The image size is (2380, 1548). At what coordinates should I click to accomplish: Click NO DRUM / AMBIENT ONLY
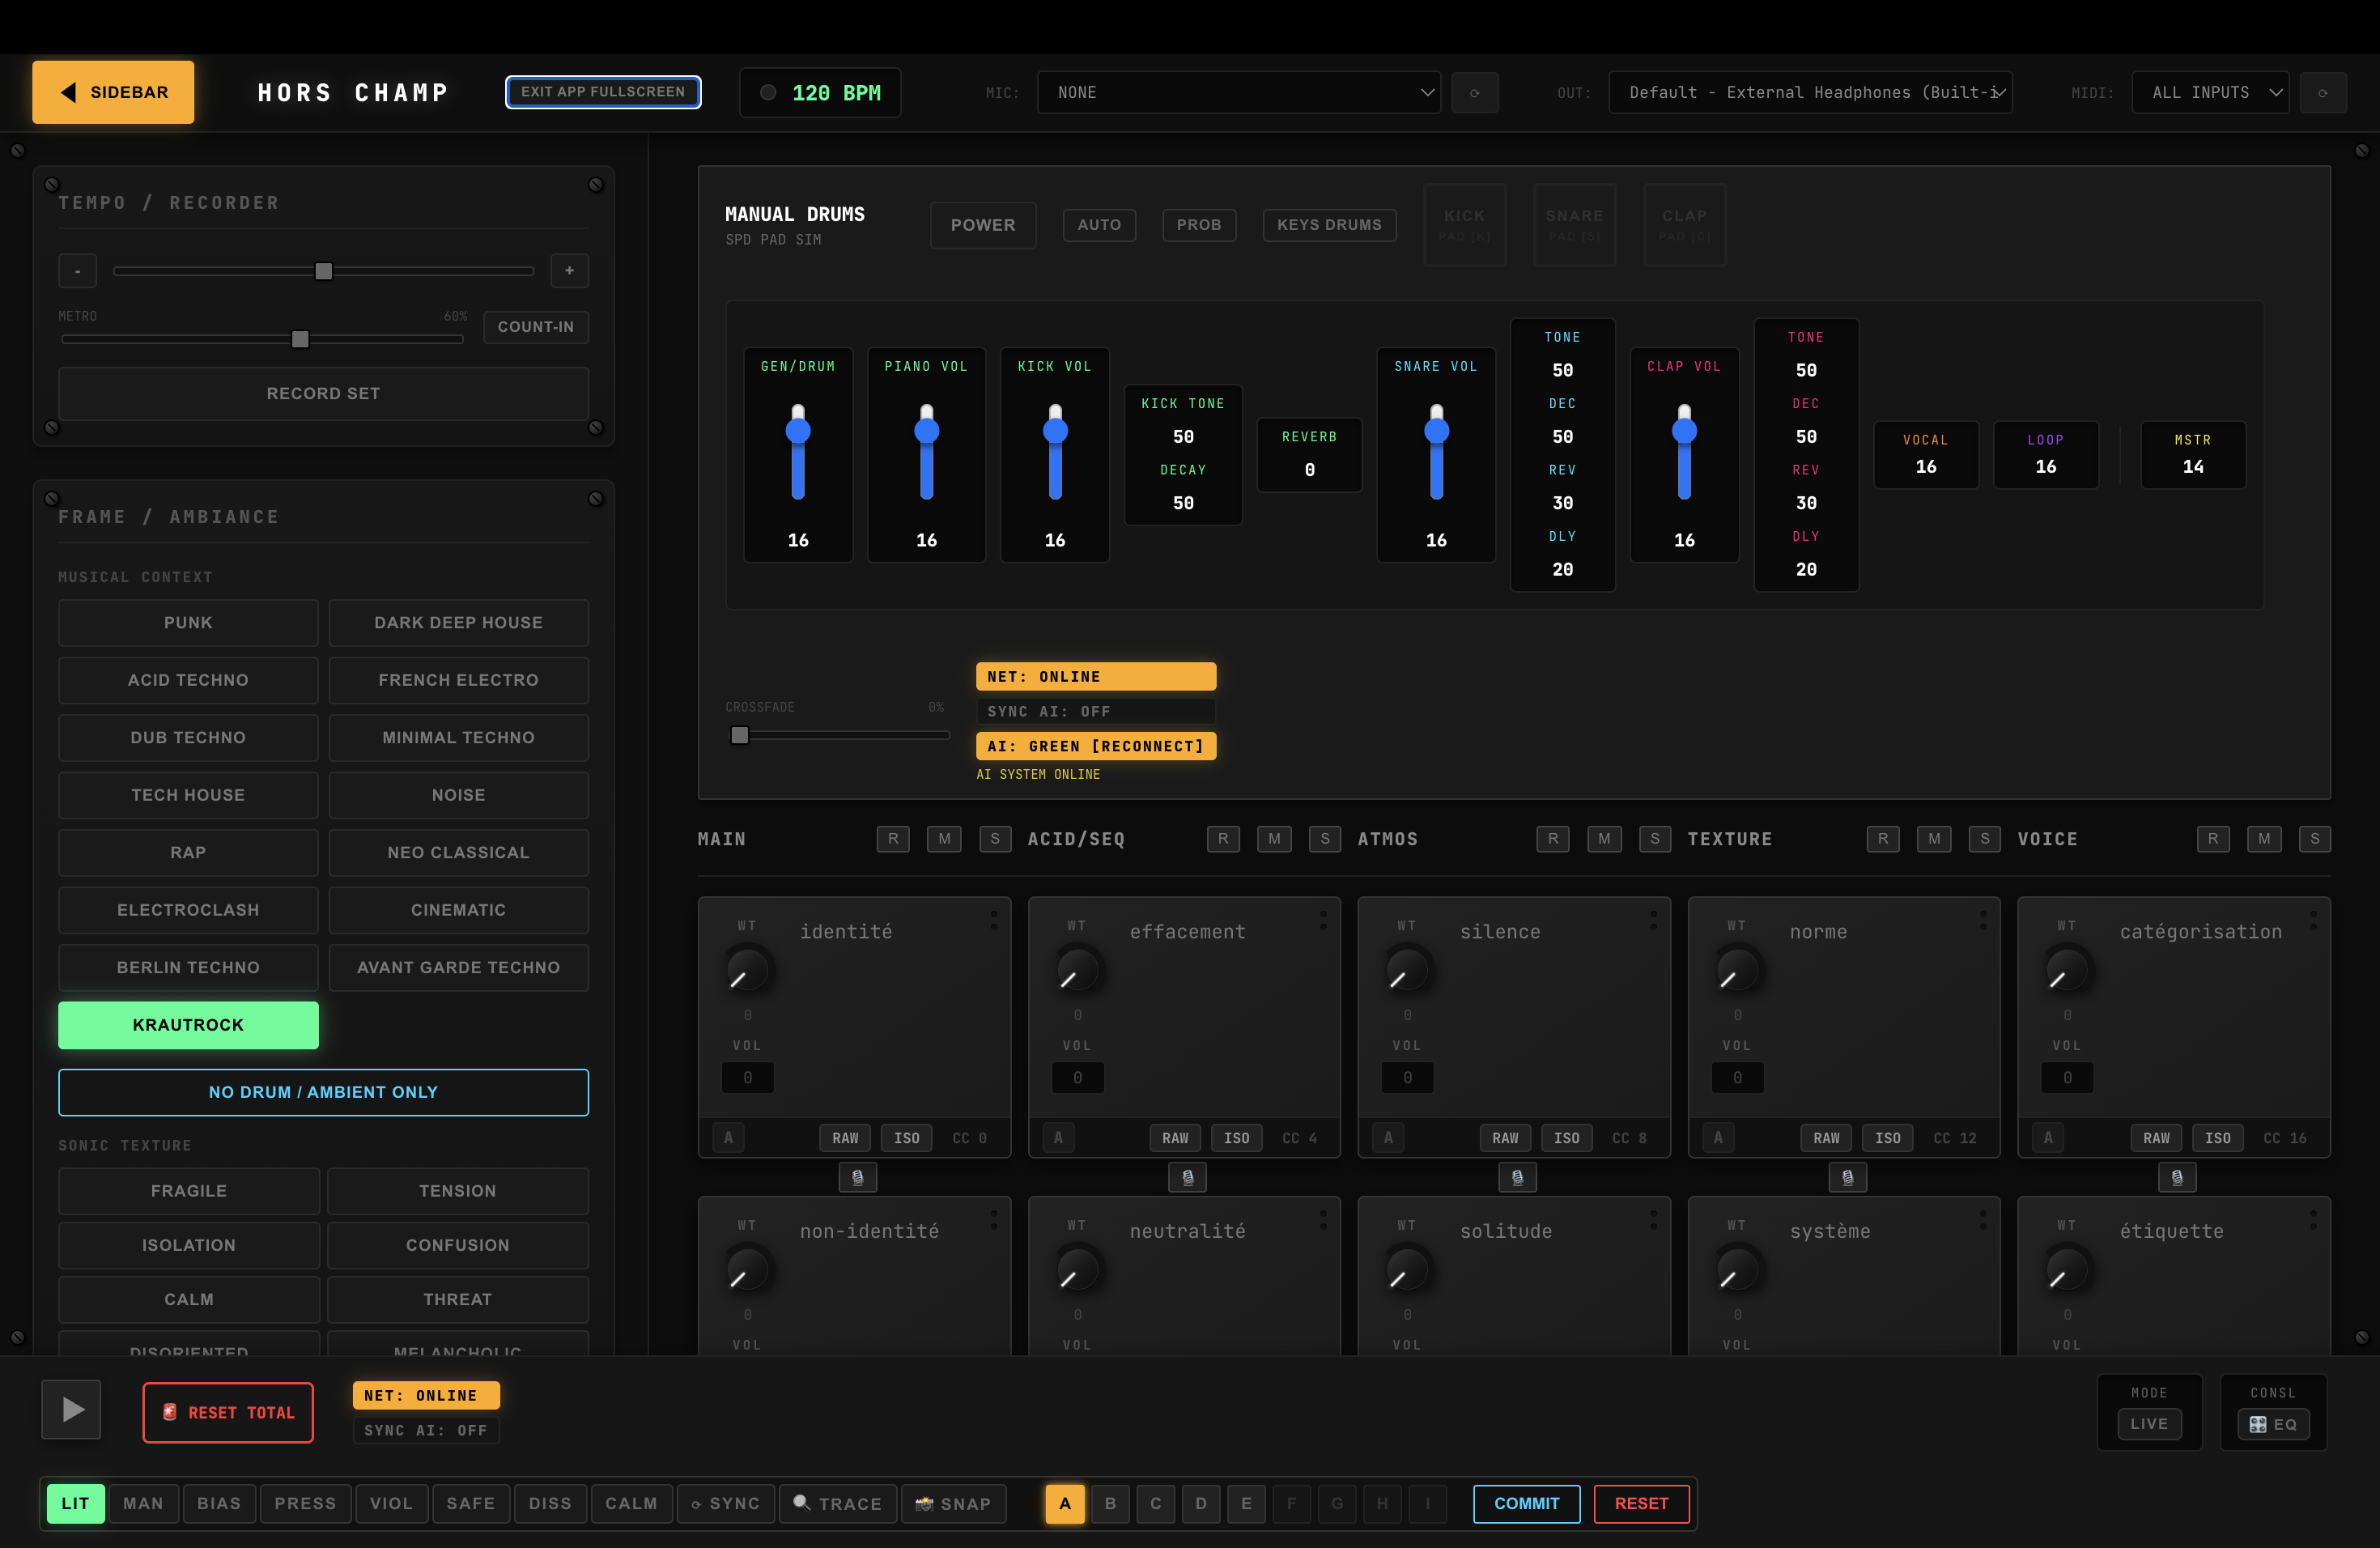[x=323, y=1092]
